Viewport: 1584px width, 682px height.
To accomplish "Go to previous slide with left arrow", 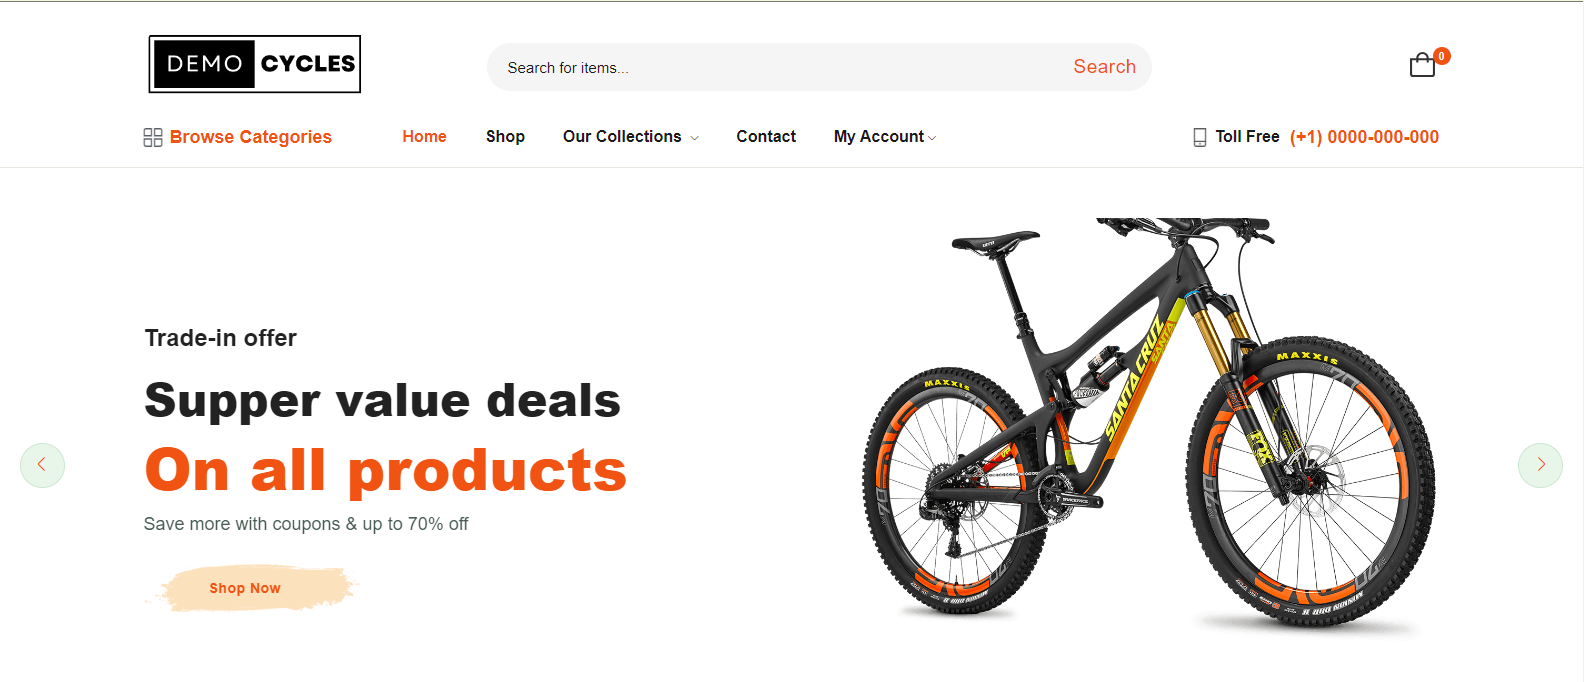I will [x=42, y=465].
